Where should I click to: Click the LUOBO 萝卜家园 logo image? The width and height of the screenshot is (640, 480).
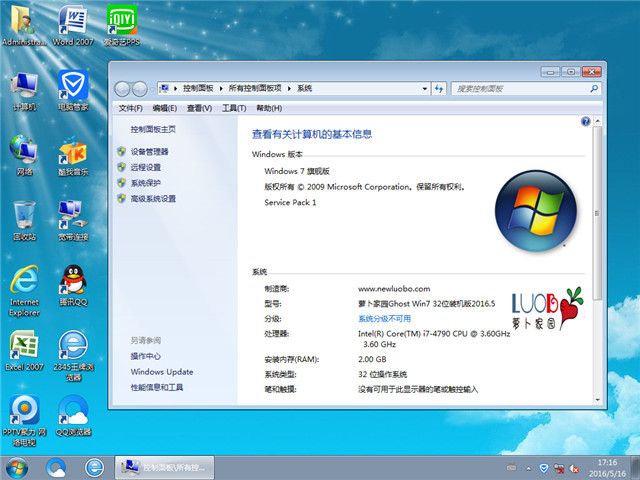coord(547,309)
